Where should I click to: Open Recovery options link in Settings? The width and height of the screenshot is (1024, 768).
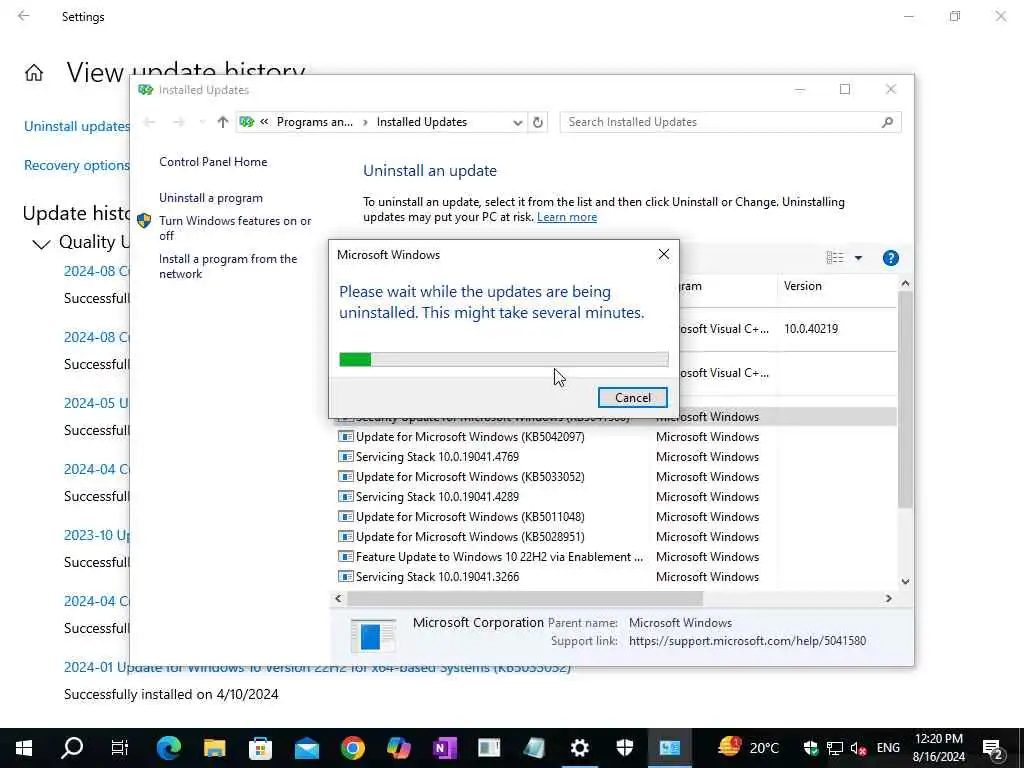(76, 166)
